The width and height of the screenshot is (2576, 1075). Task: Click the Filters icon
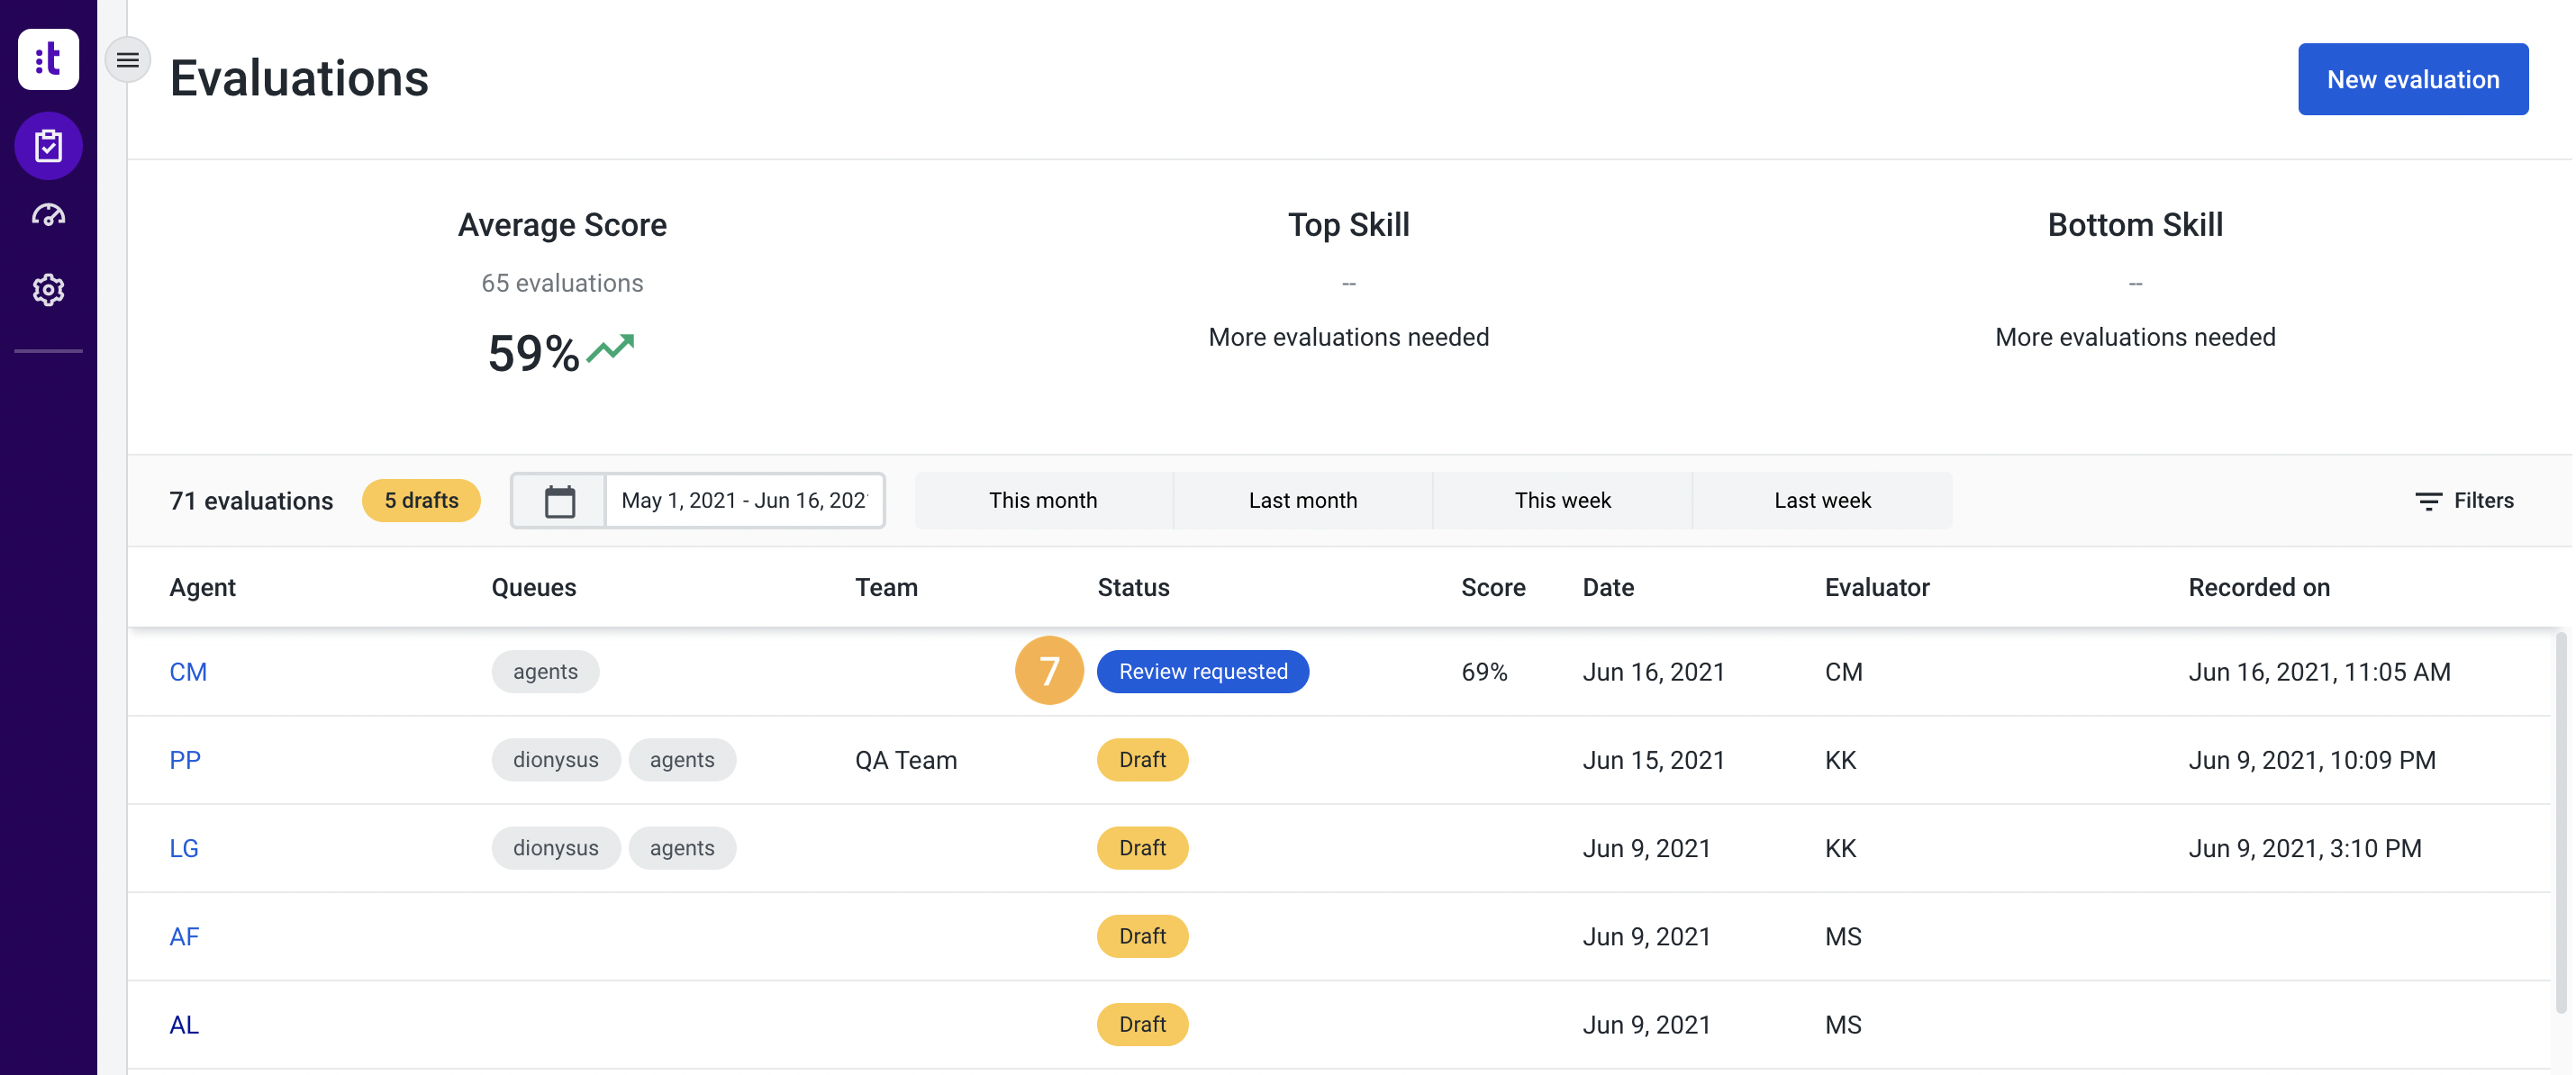(x=2428, y=501)
